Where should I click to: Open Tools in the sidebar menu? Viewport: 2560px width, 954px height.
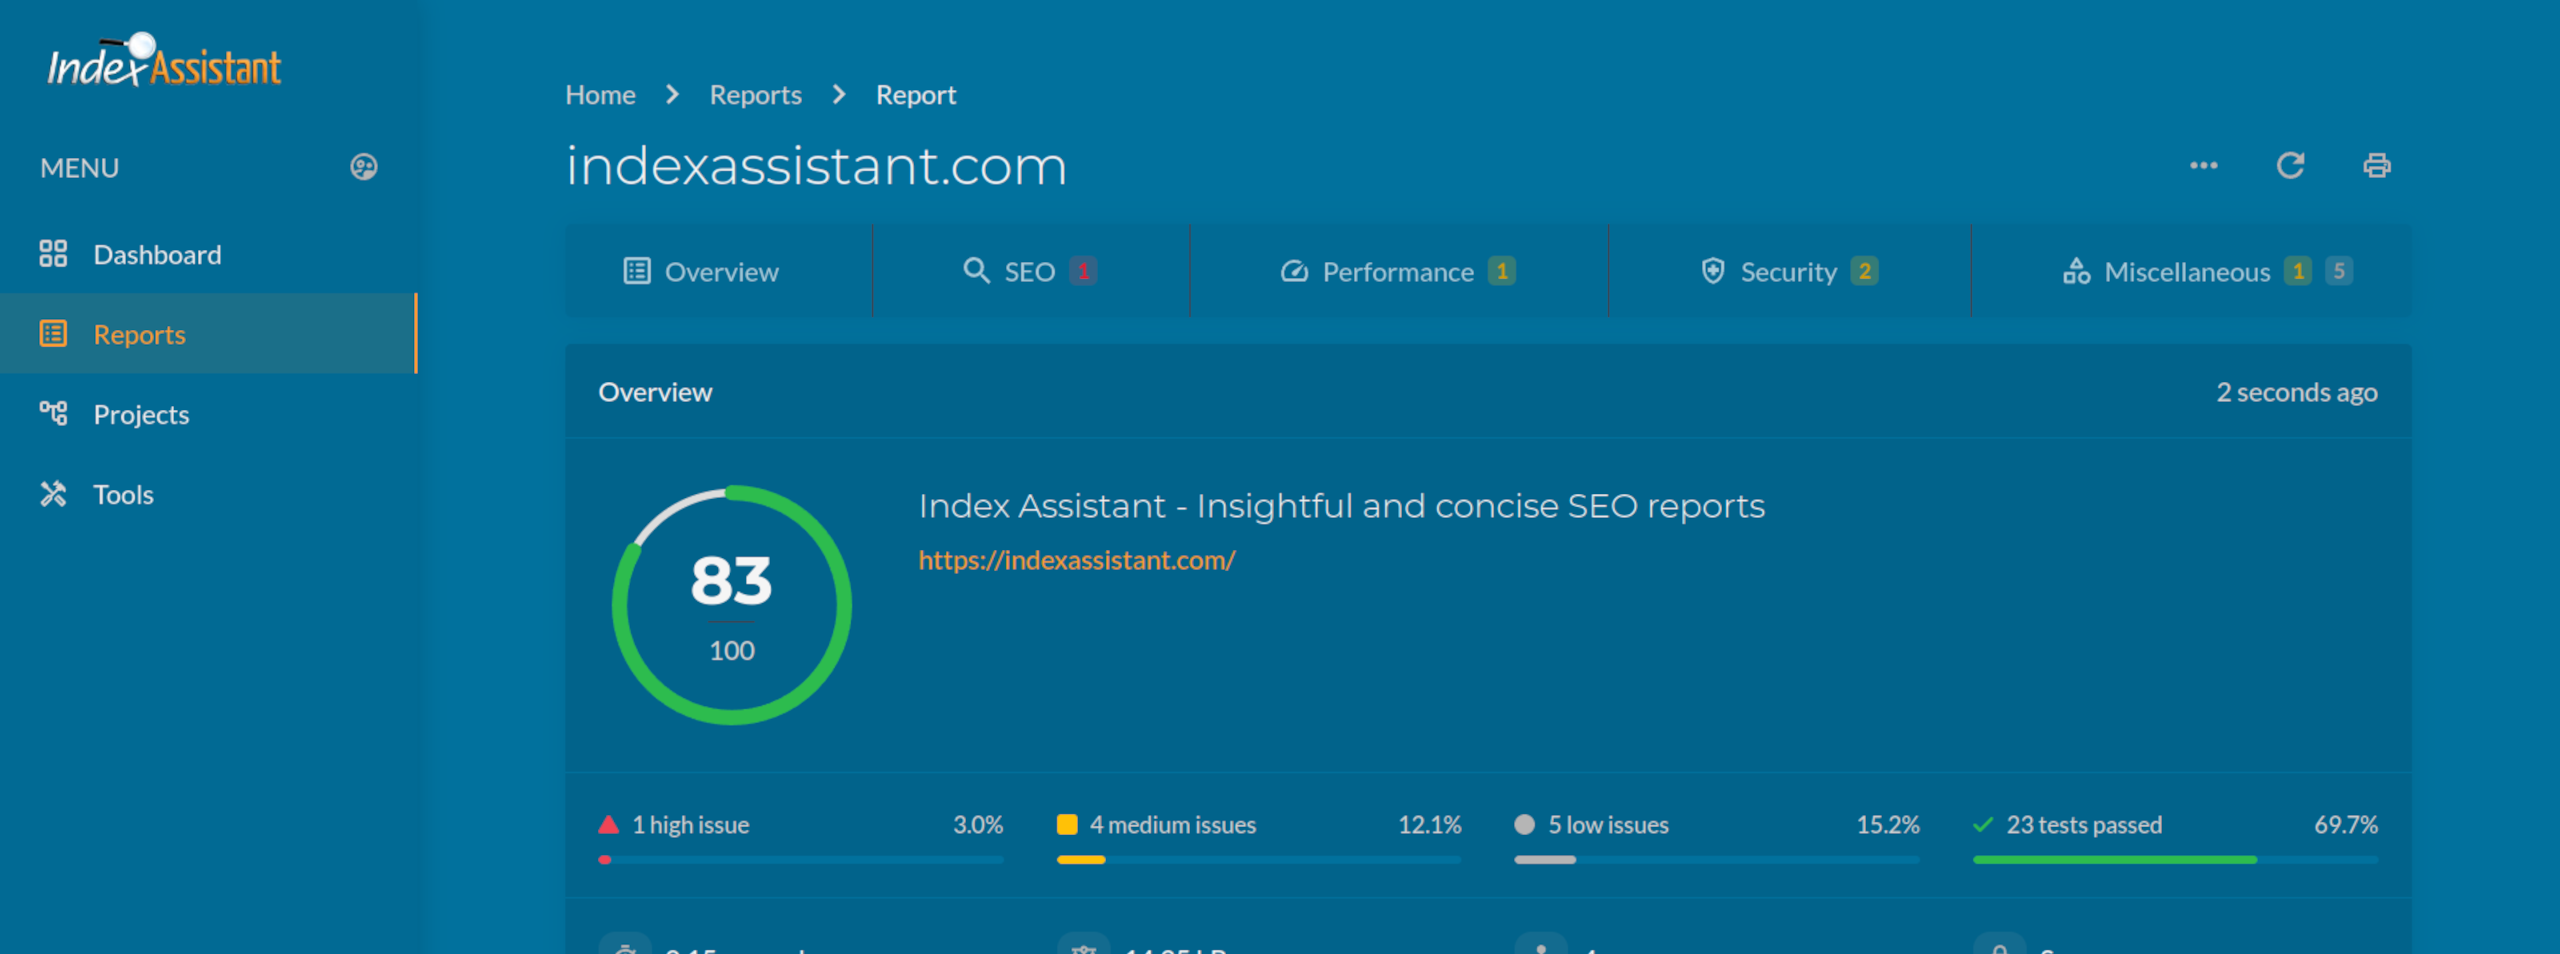[208, 494]
